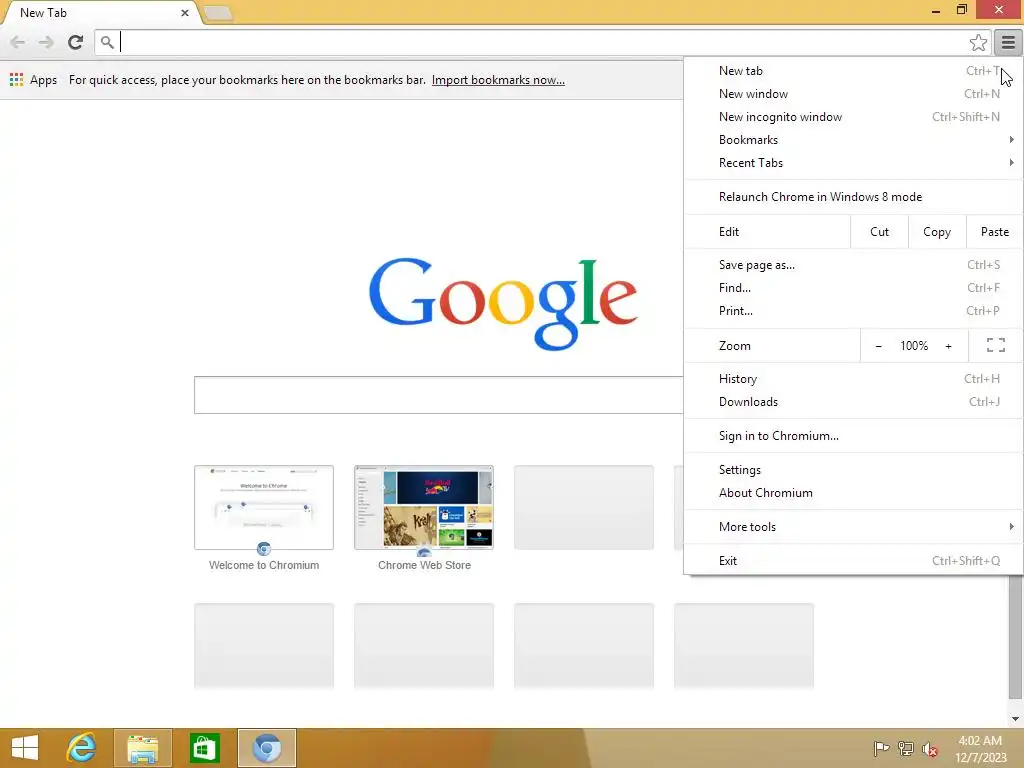Viewport: 1024px width, 768px height.
Task: Select Relaunch Chrome in Windows 8 mode
Action: coord(853,197)
